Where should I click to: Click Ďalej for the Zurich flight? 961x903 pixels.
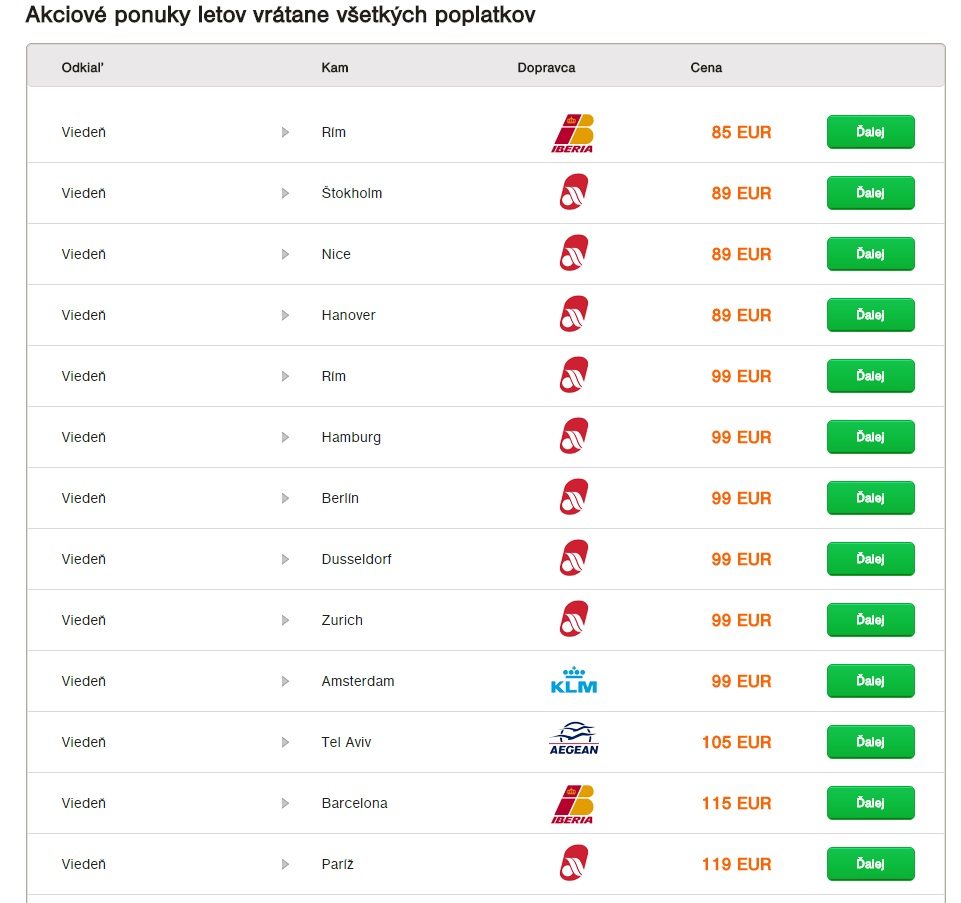click(x=870, y=620)
